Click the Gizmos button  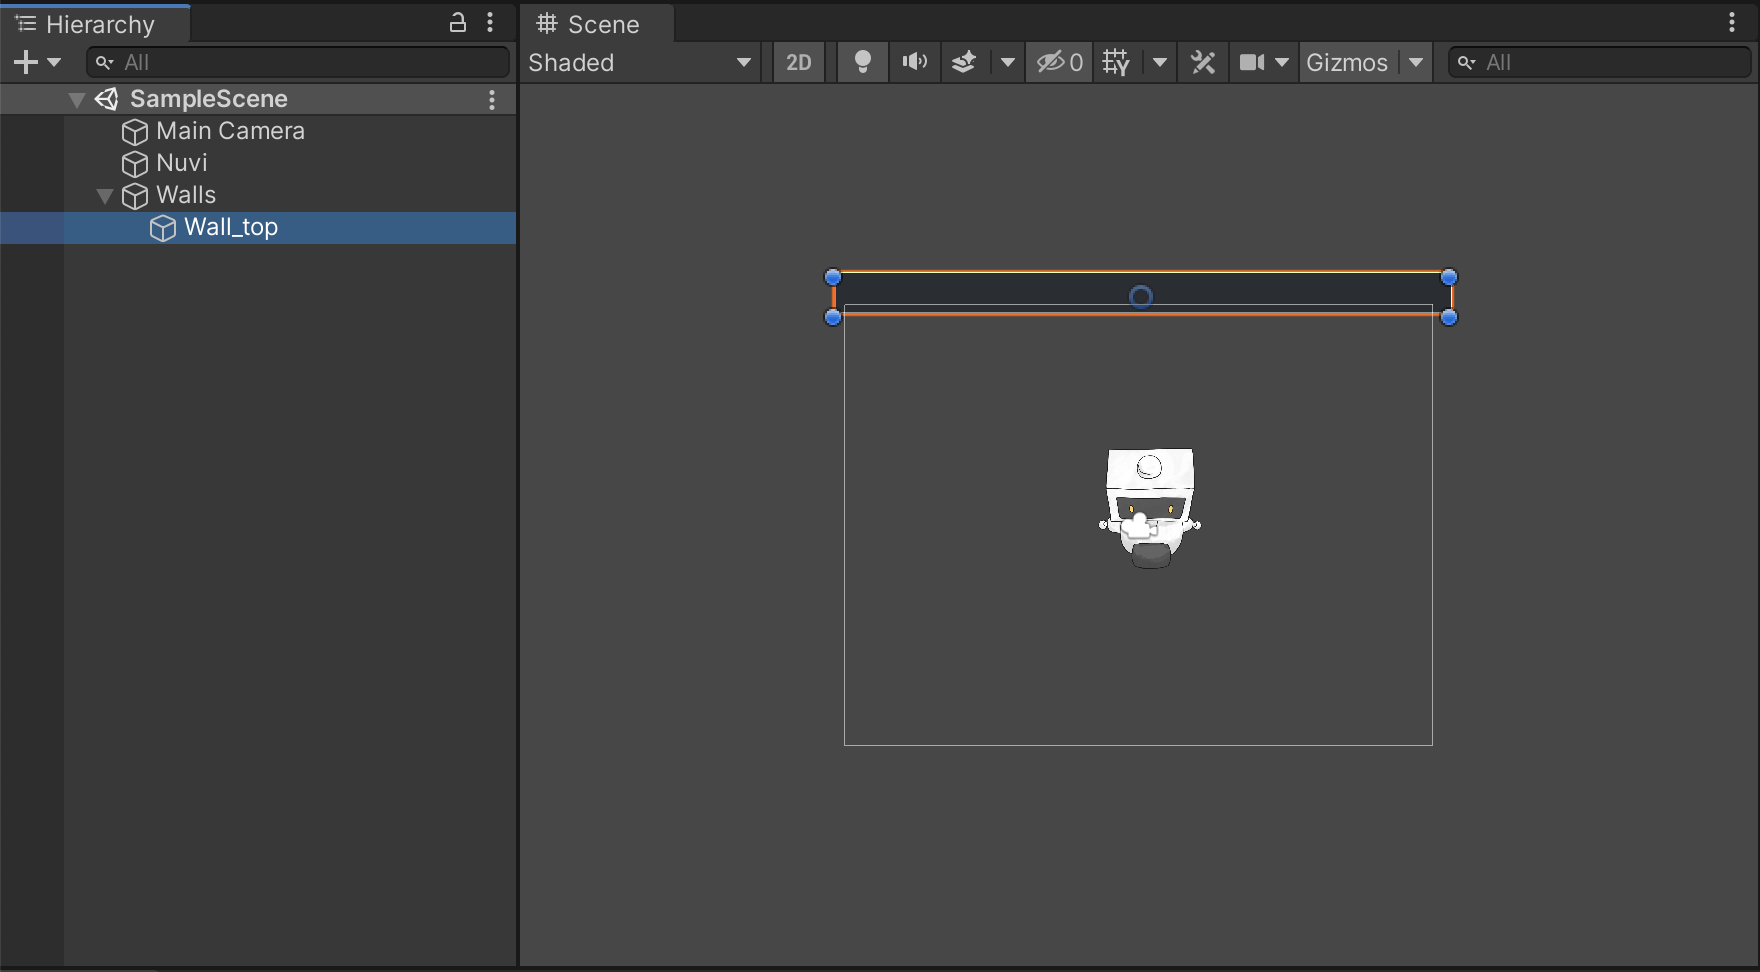(x=1347, y=62)
